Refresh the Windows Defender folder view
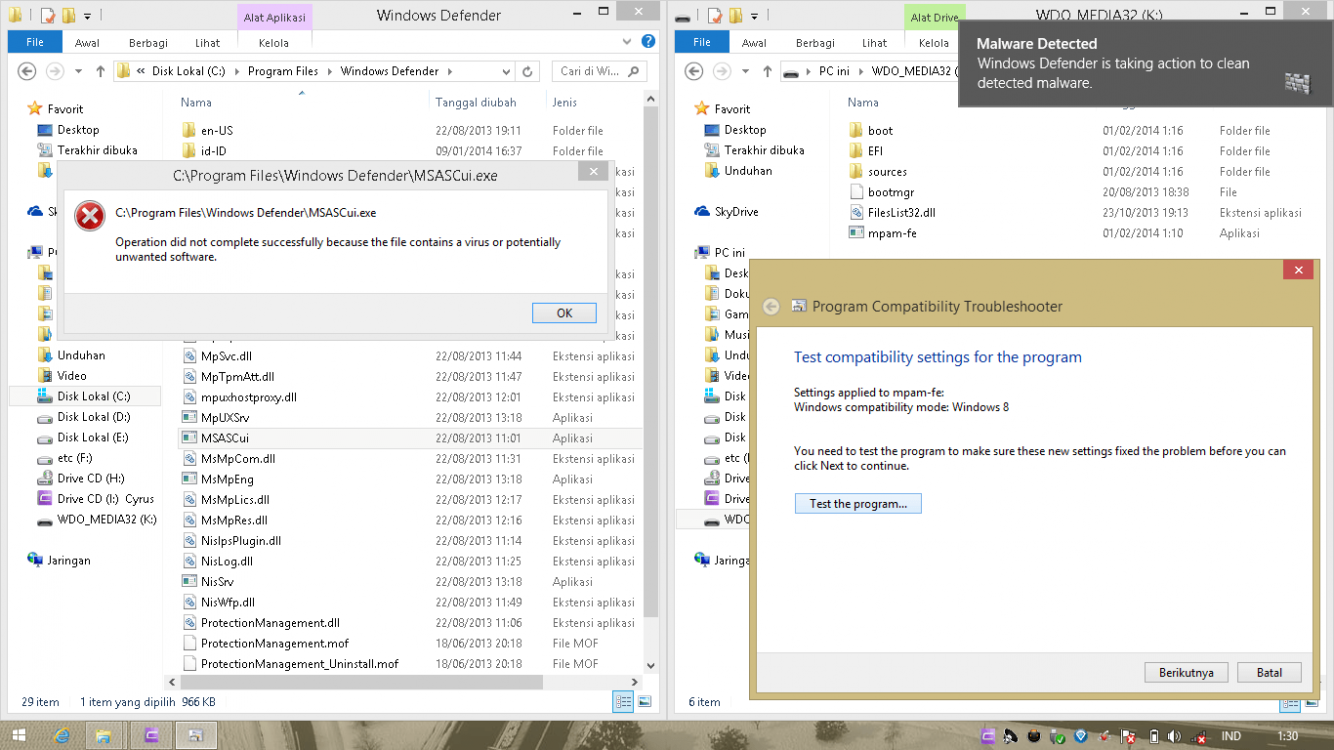The width and height of the screenshot is (1334, 750). point(529,71)
